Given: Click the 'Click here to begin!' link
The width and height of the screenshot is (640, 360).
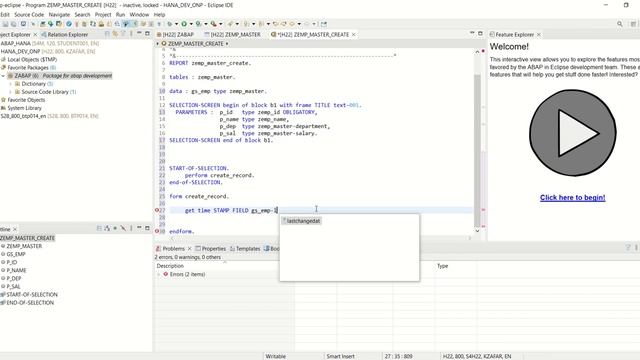Looking at the screenshot, I should pos(573,198).
